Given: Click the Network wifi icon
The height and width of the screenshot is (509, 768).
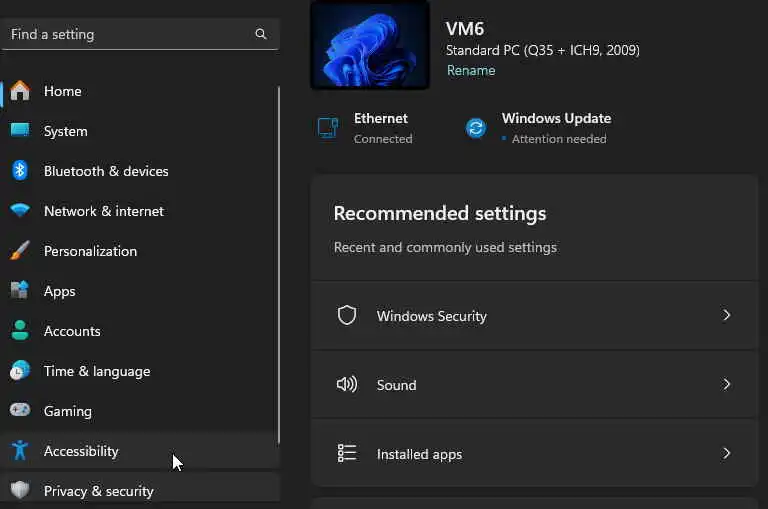Looking at the screenshot, I should pos(20,211).
